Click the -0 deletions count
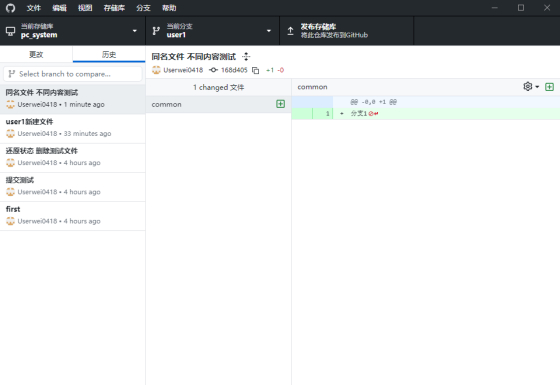Viewport: 560px width, 385px height. click(281, 70)
